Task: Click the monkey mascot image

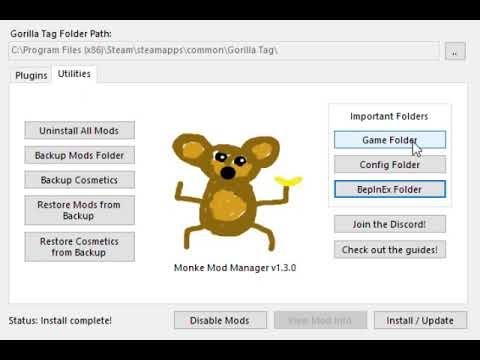Action: pos(237,192)
